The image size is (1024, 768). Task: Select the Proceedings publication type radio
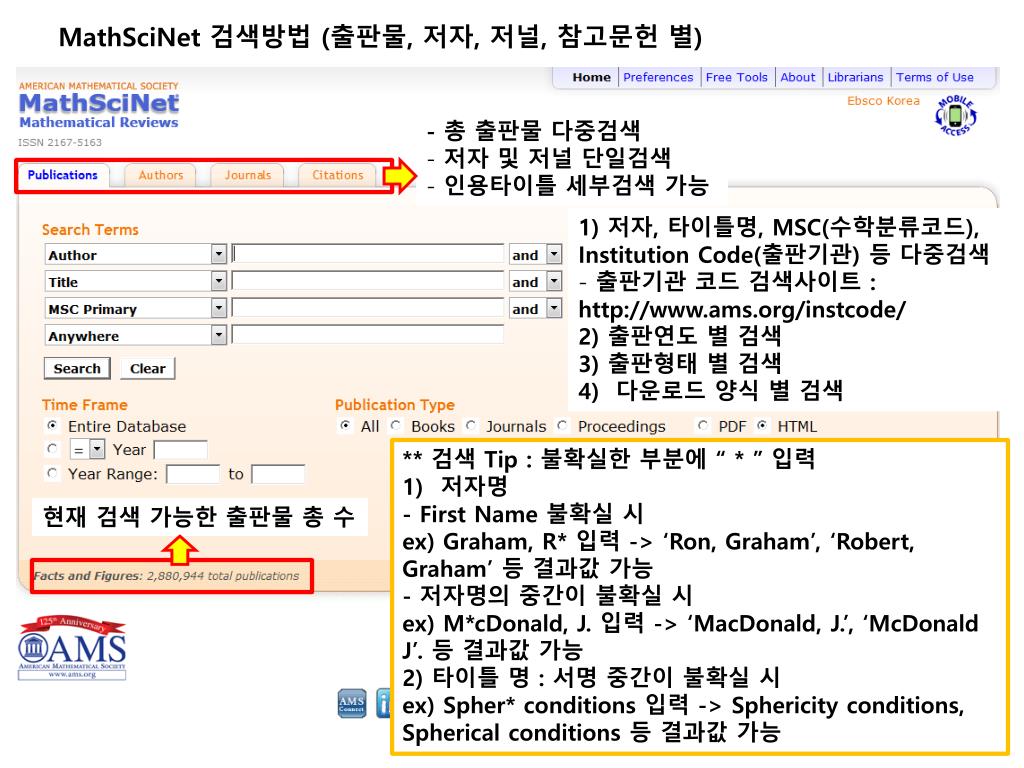click(562, 426)
